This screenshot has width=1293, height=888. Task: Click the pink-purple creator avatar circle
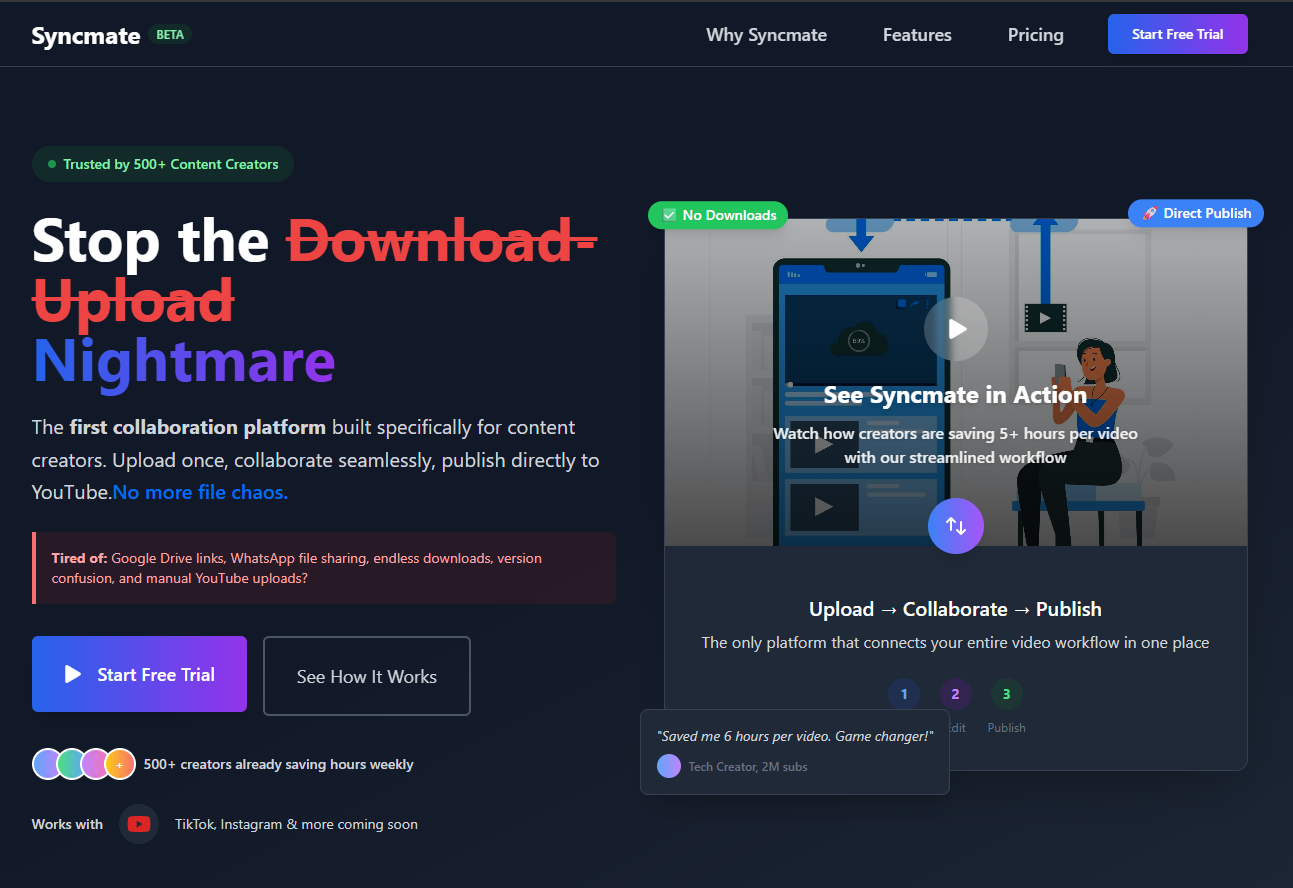(x=96, y=764)
